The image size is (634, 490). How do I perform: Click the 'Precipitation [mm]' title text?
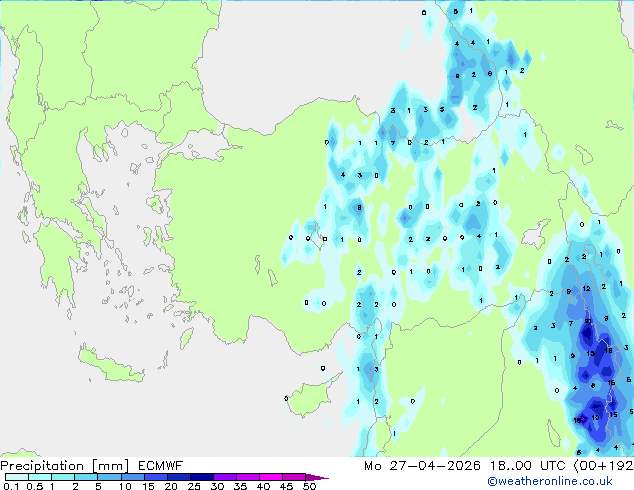click(x=65, y=466)
